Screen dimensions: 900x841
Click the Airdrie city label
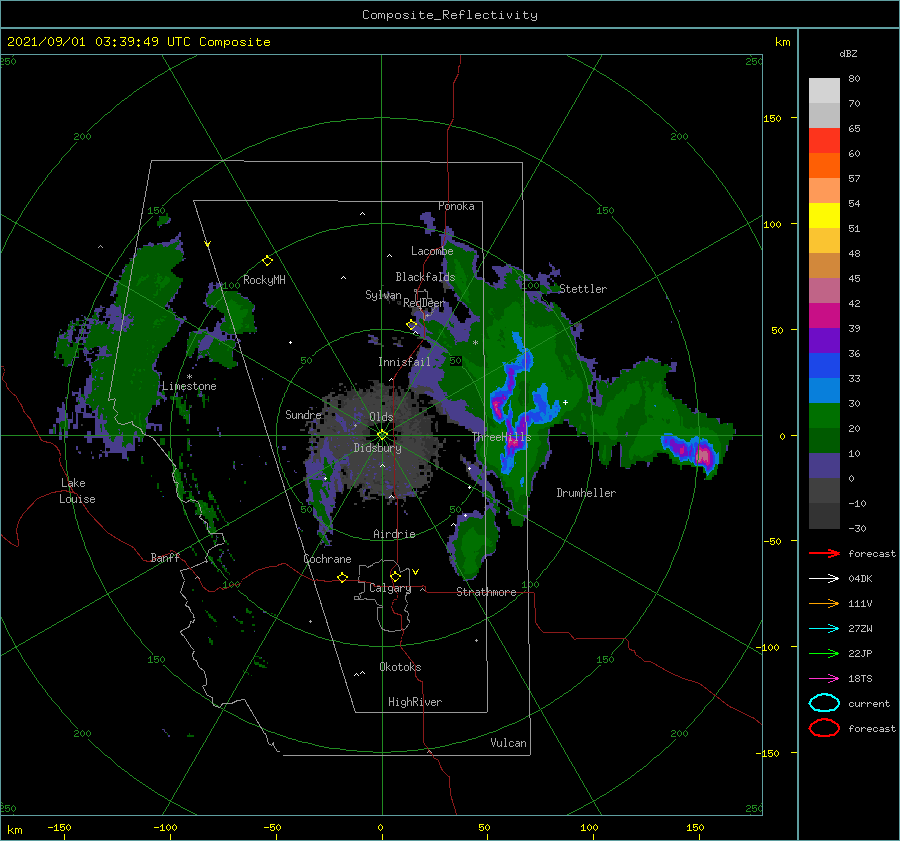pos(394,534)
